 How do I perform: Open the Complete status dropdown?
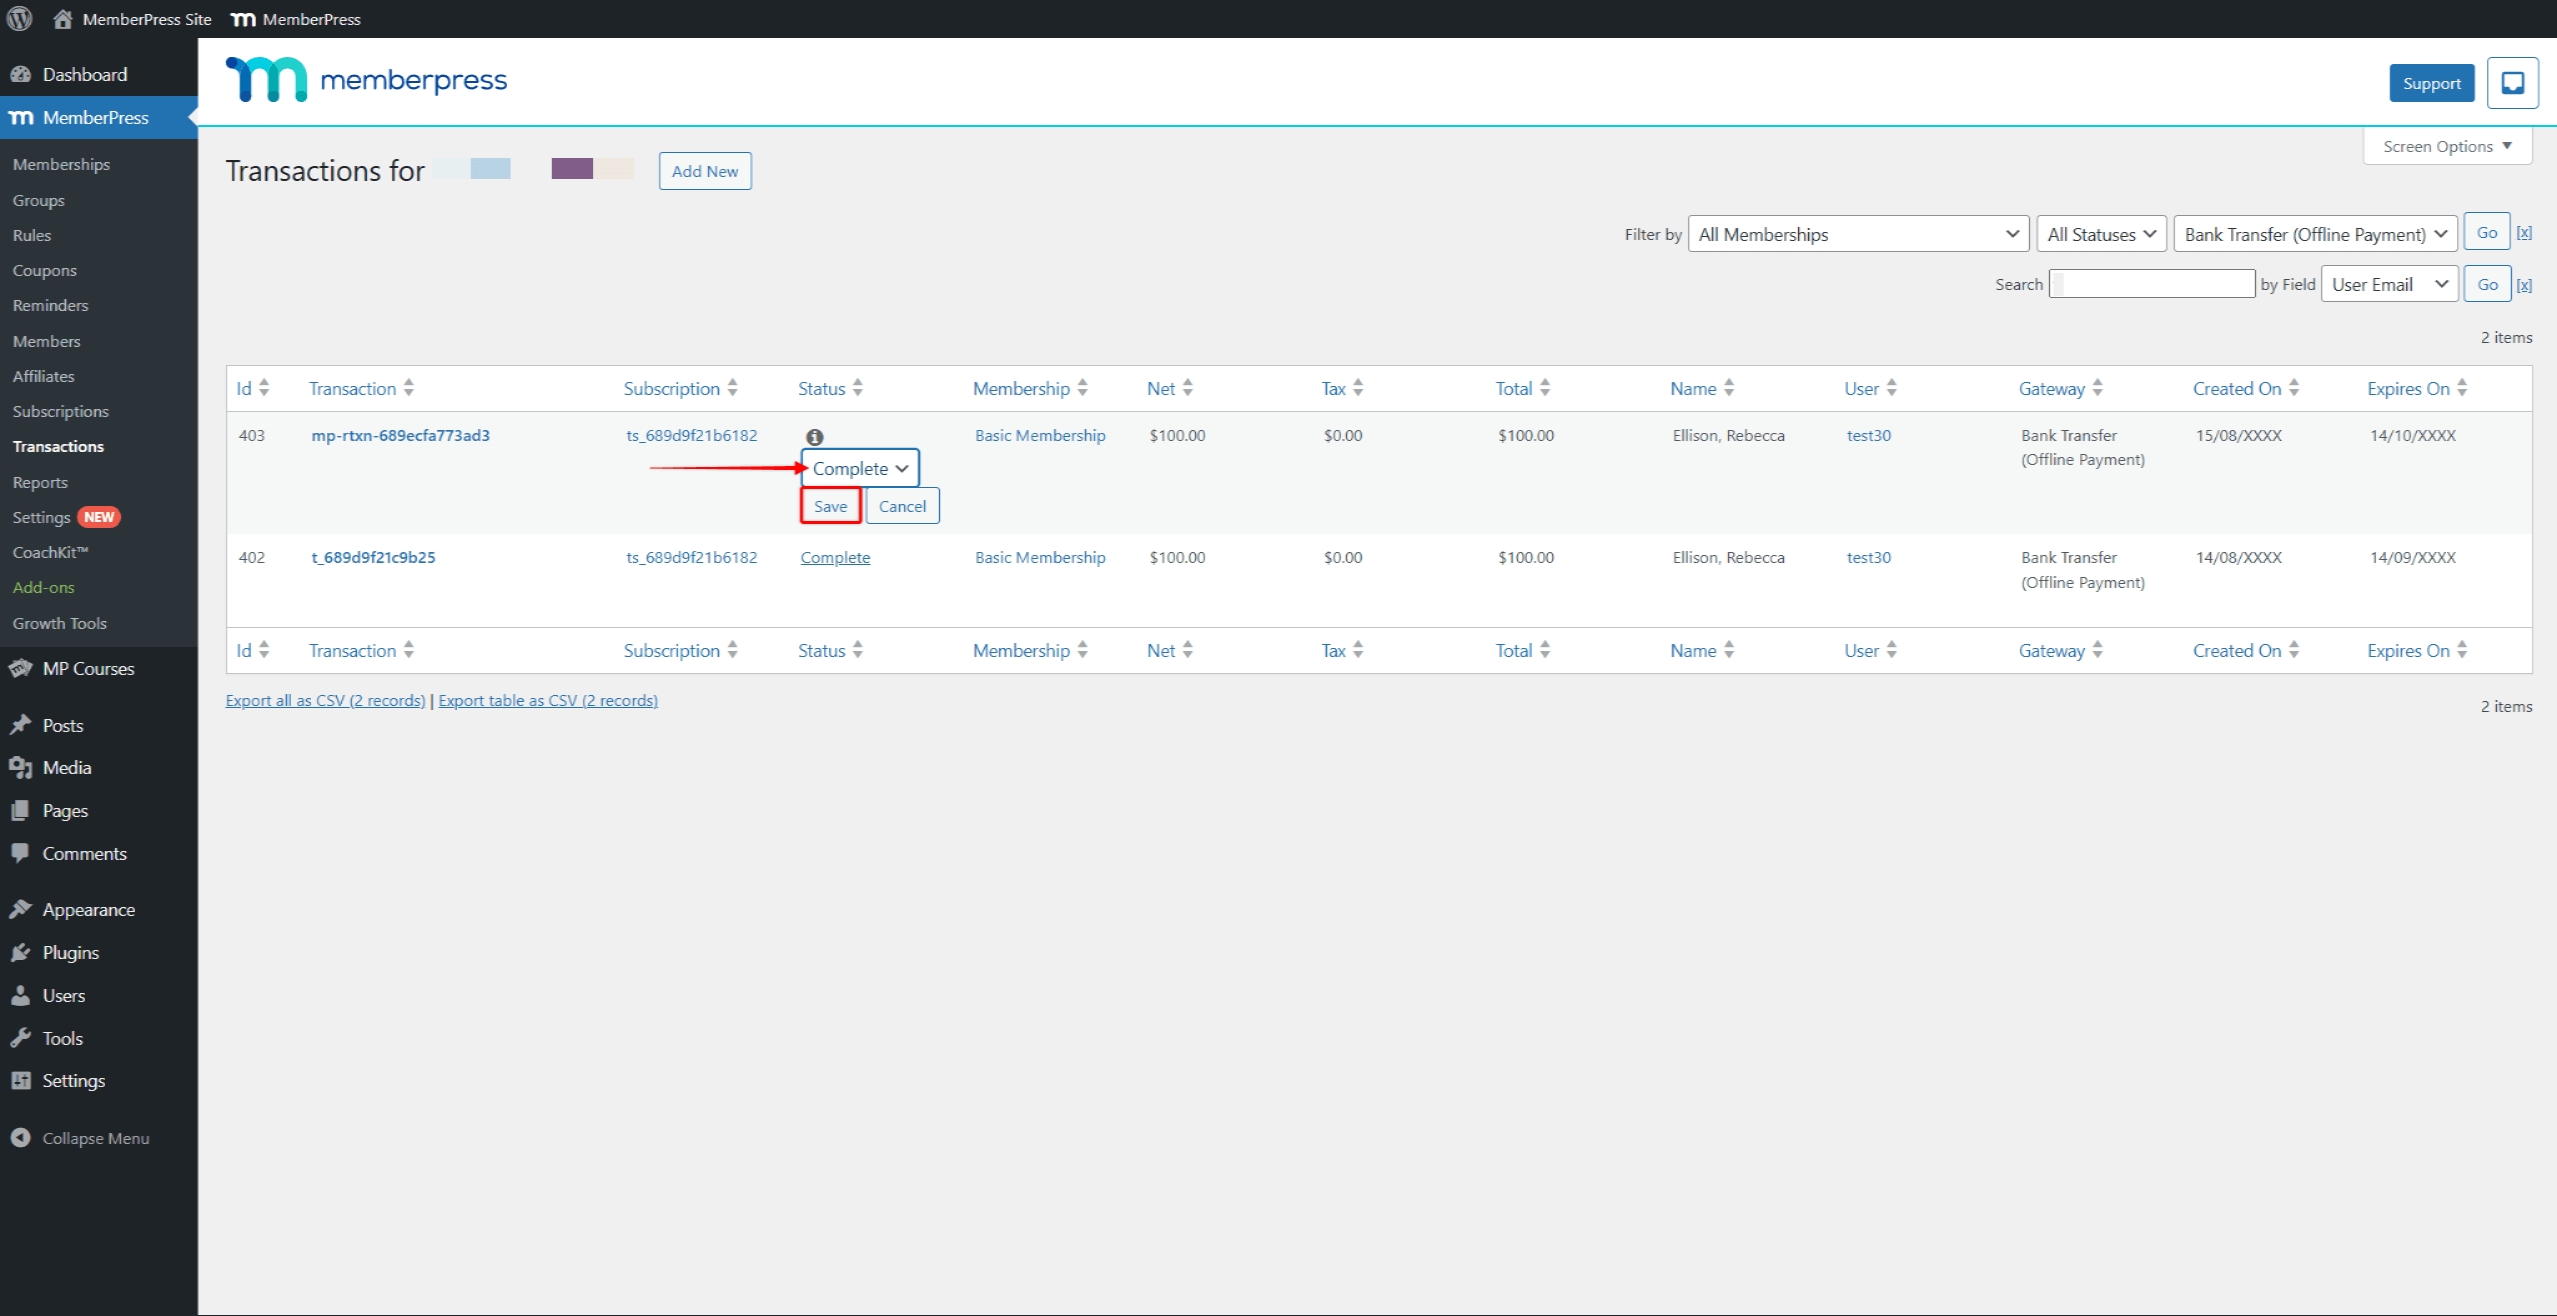859,468
